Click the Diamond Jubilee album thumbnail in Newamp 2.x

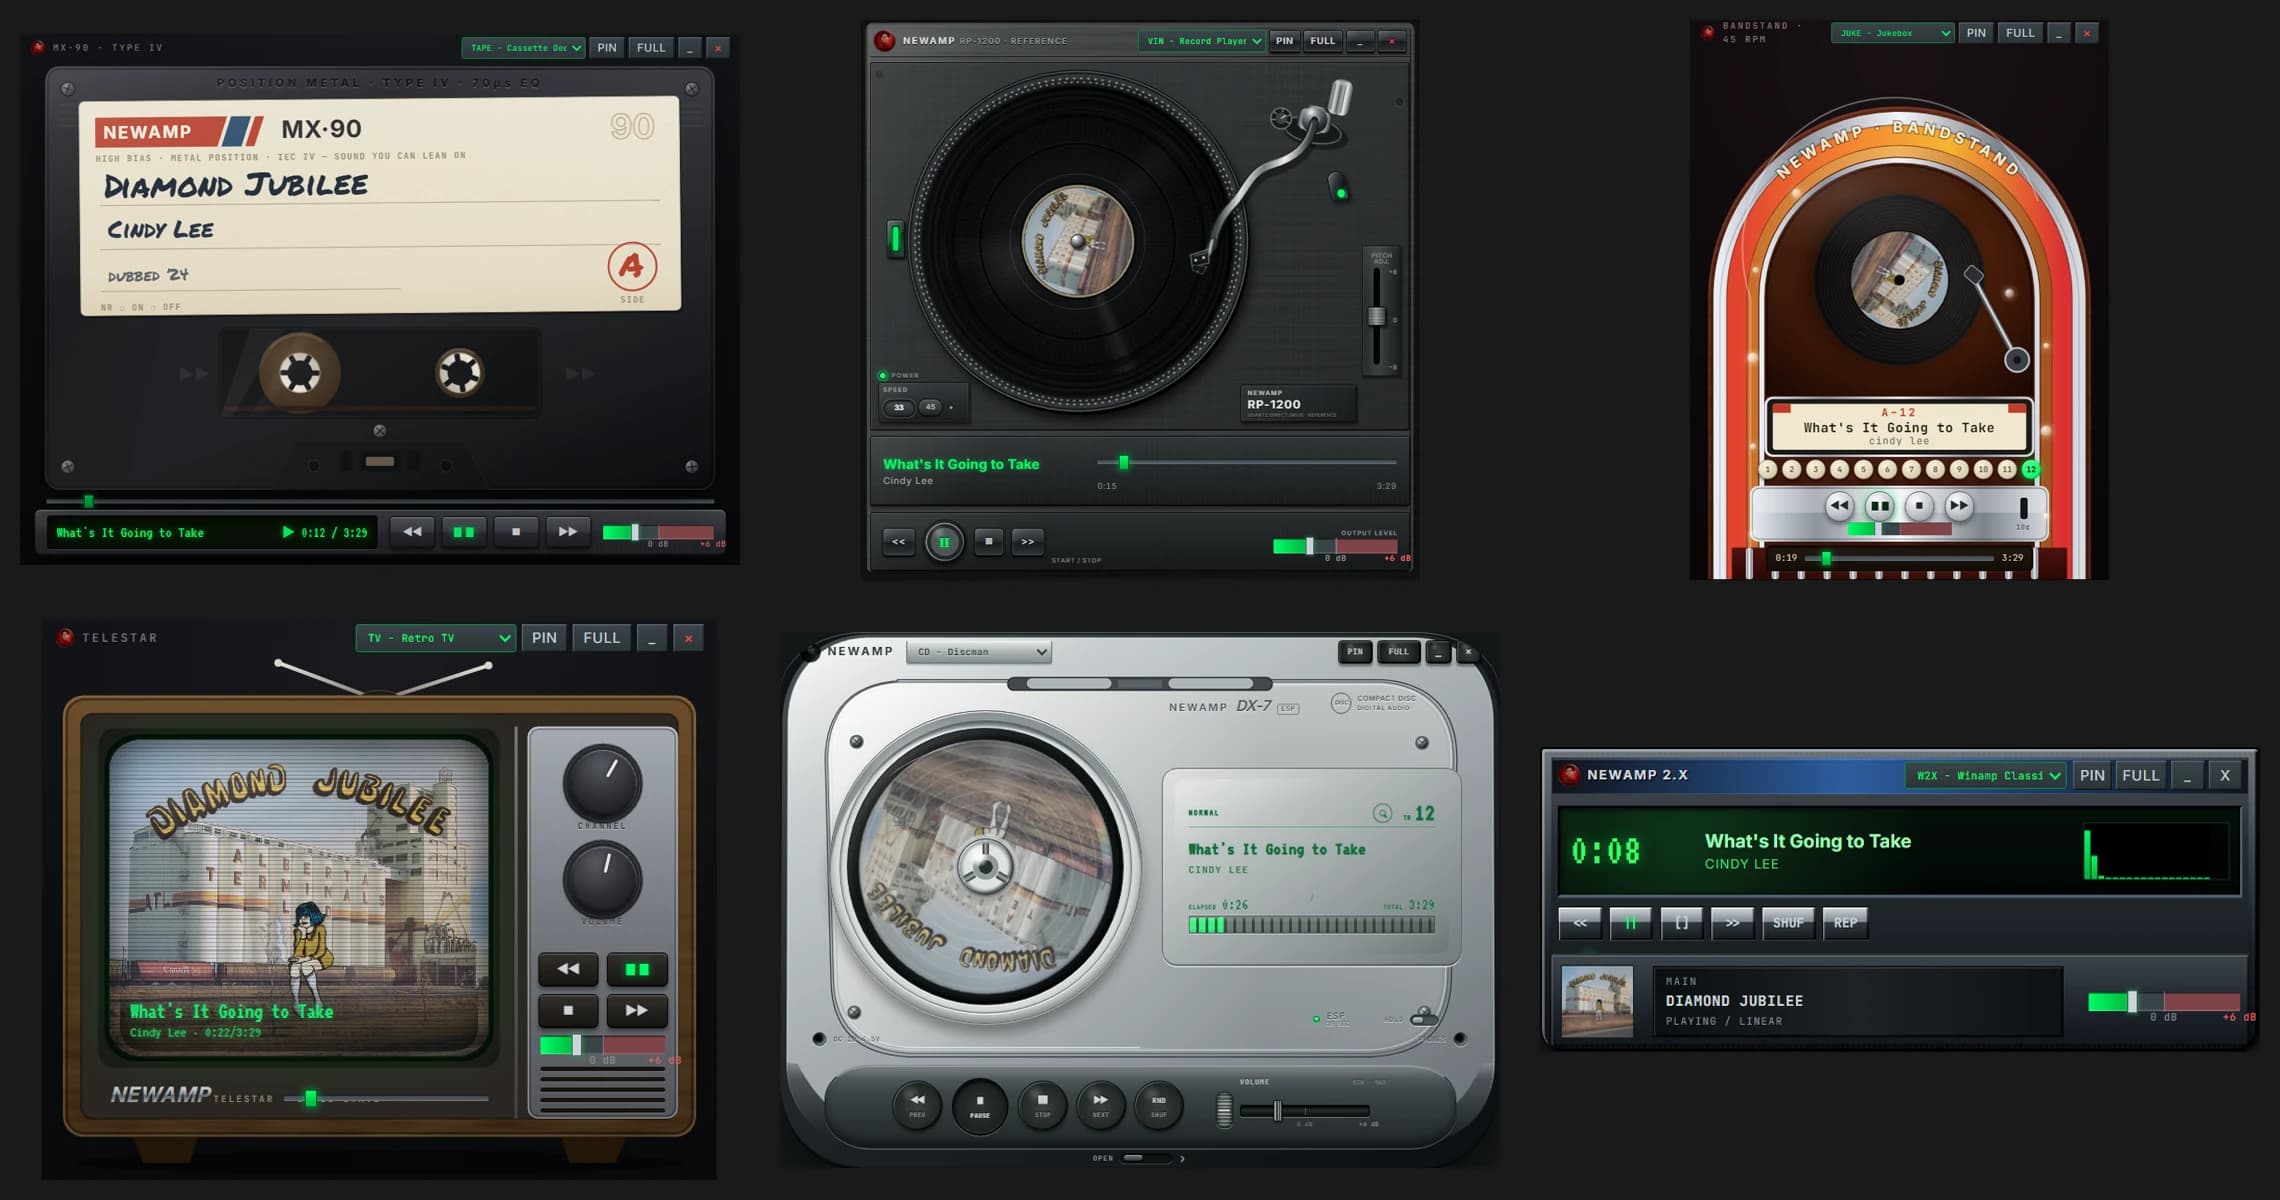tap(1597, 1001)
